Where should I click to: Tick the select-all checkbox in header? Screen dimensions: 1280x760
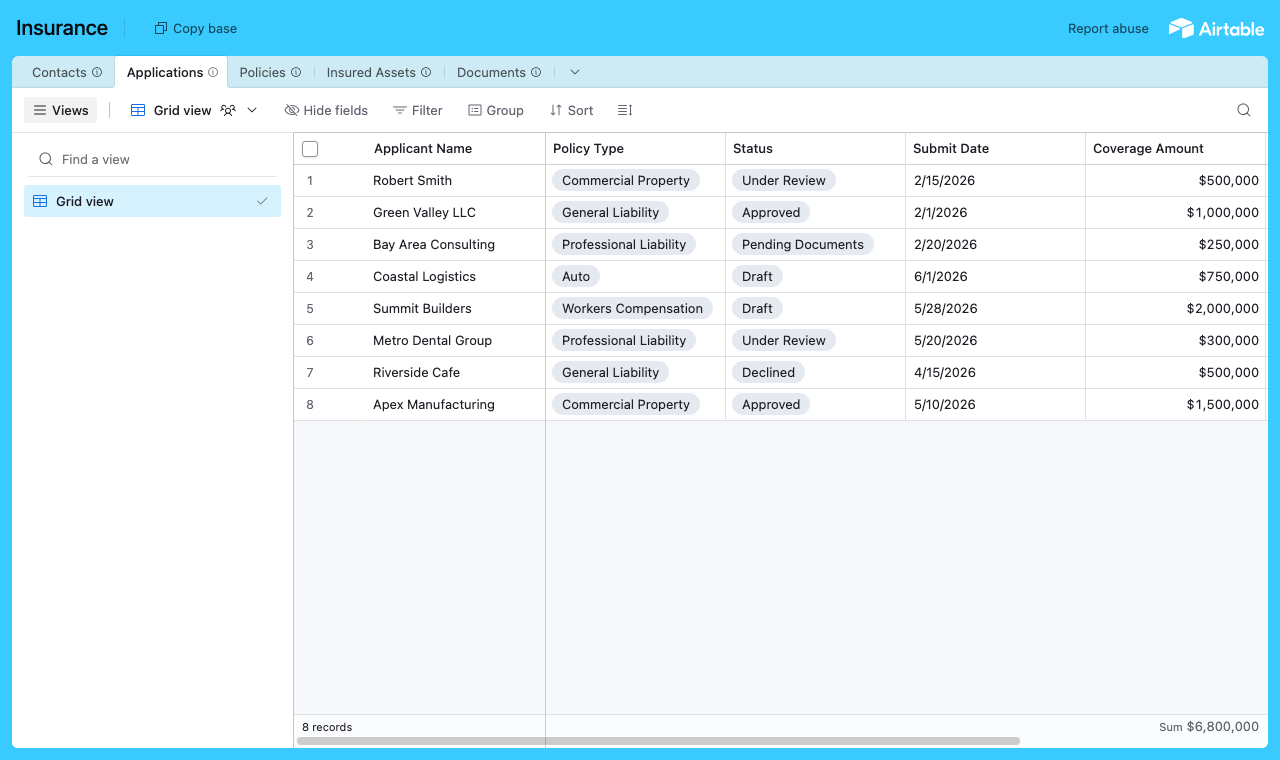310,149
